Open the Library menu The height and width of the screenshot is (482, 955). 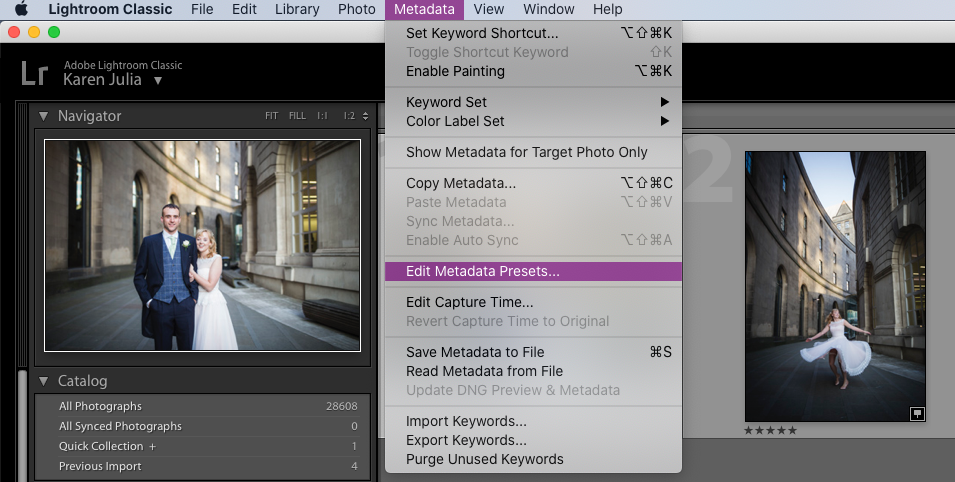pyautogui.click(x=297, y=9)
